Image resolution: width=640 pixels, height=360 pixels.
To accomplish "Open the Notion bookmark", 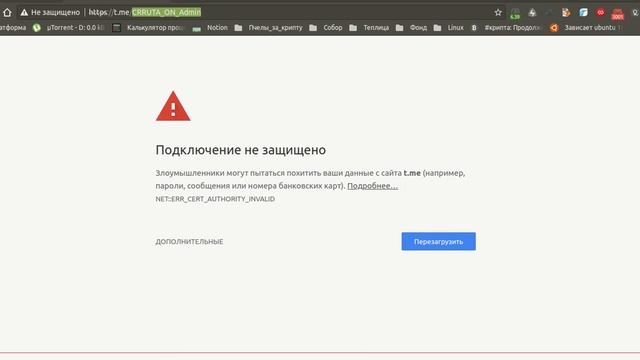I will pyautogui.click(x=210, y=28).
